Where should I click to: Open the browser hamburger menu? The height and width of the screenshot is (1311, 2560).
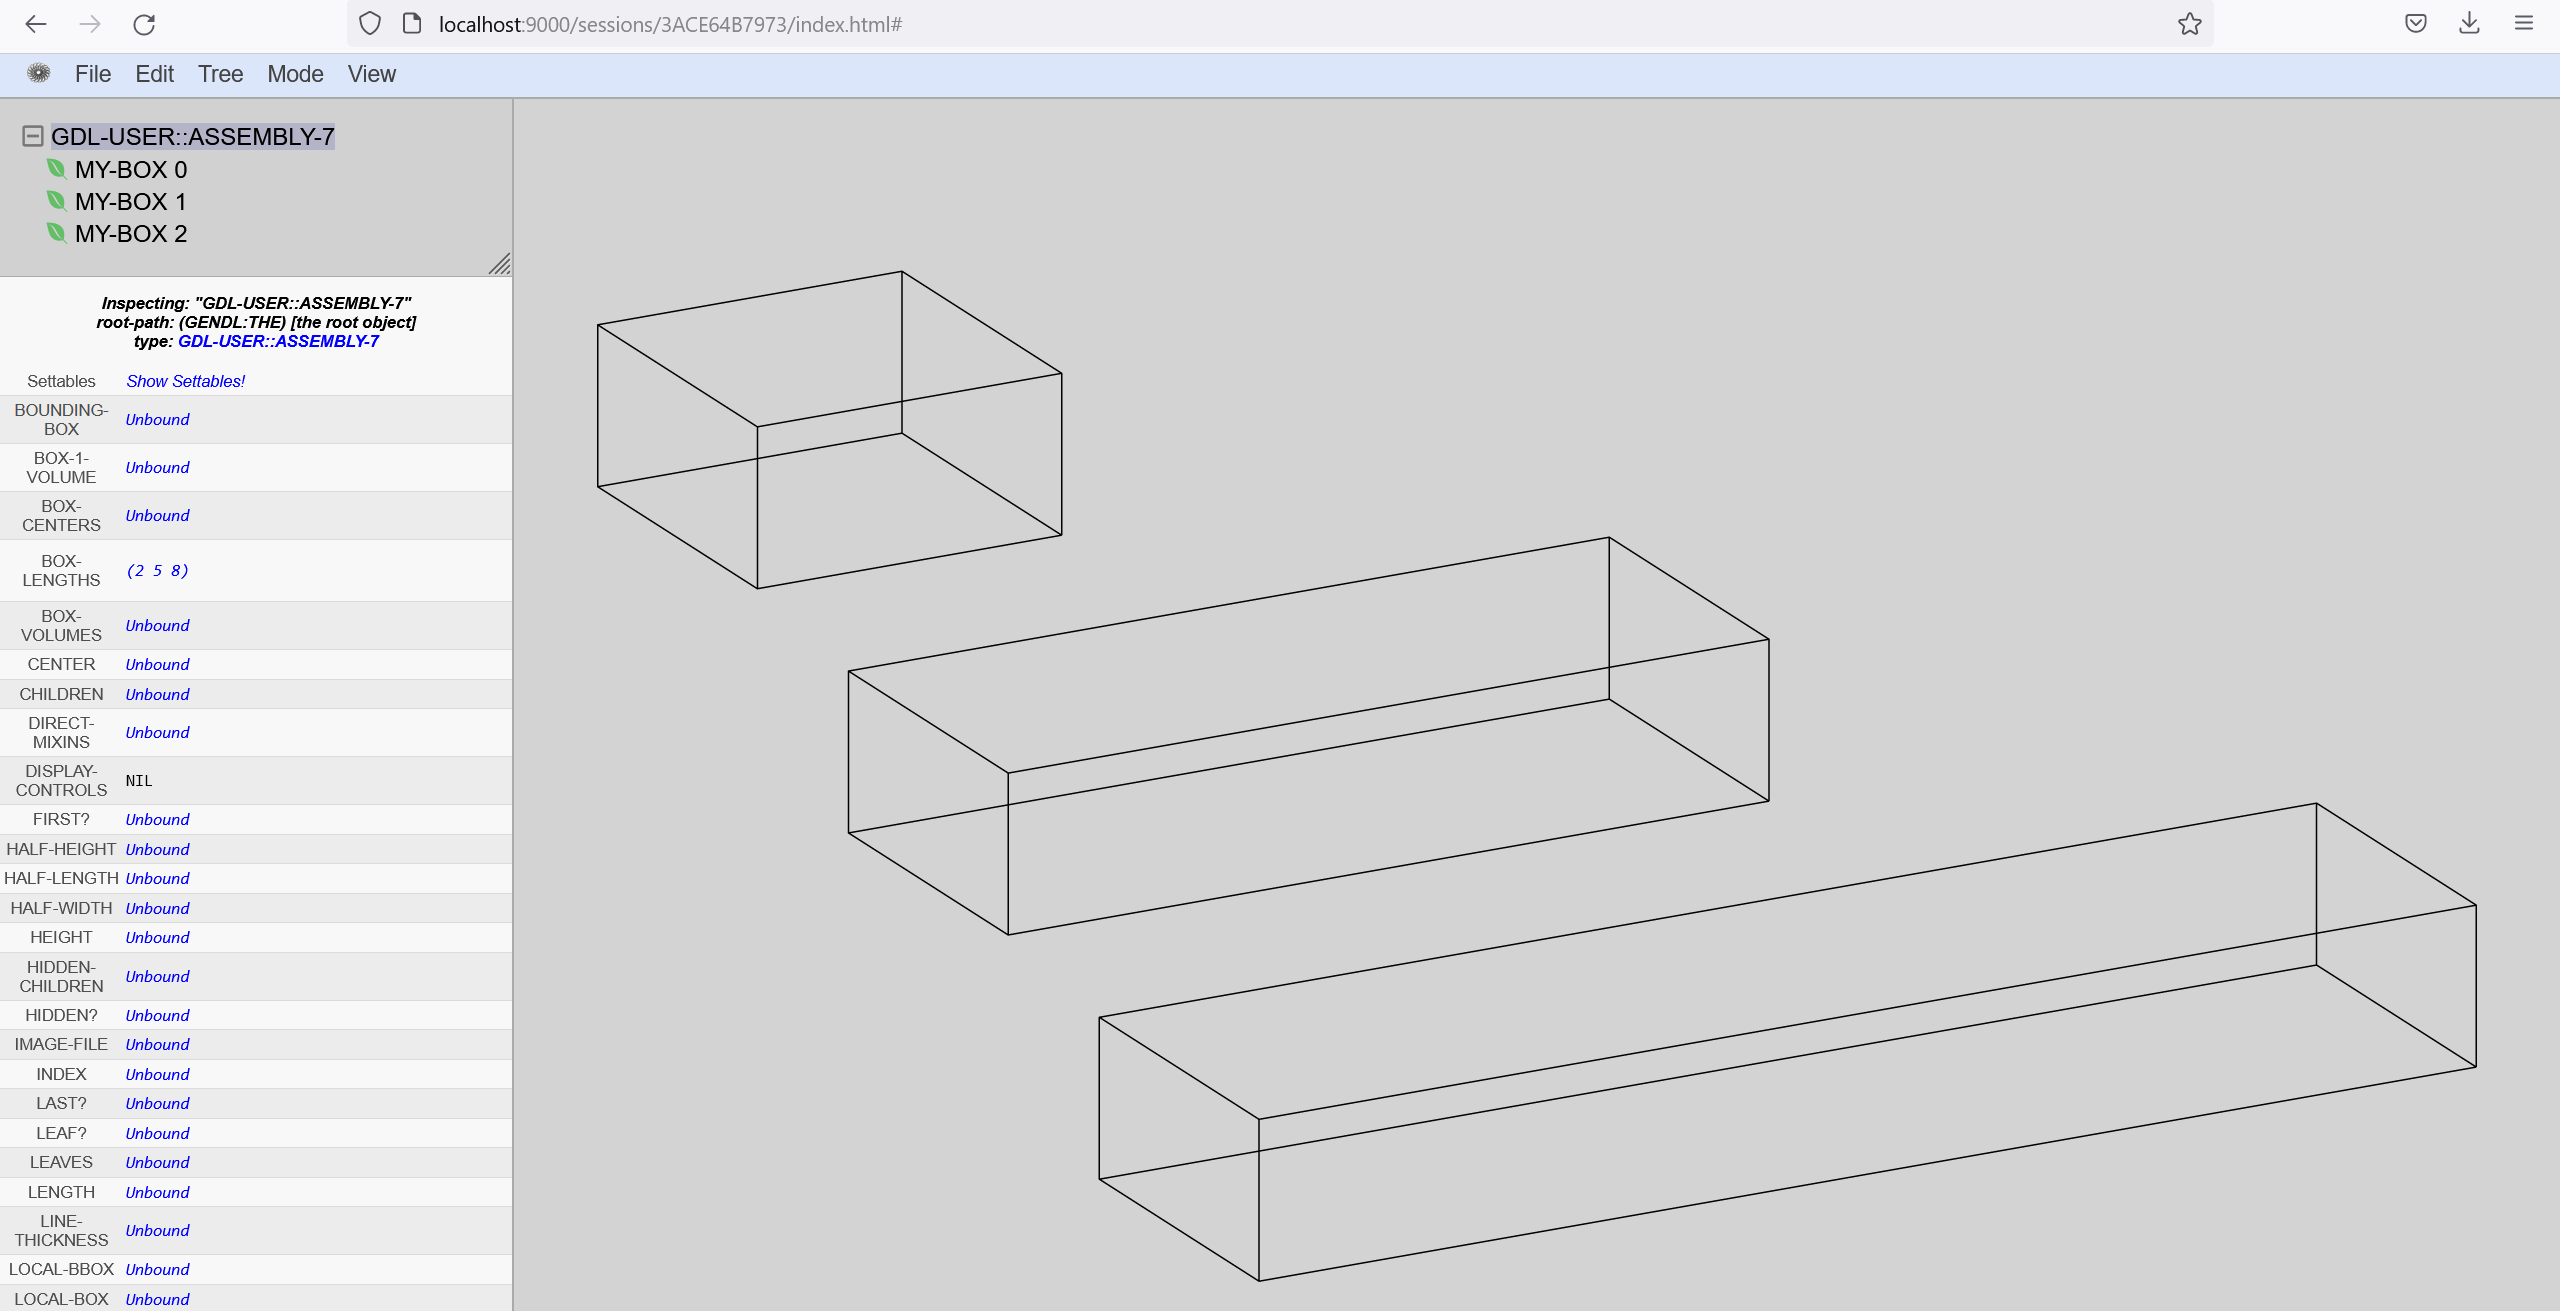2523,23
